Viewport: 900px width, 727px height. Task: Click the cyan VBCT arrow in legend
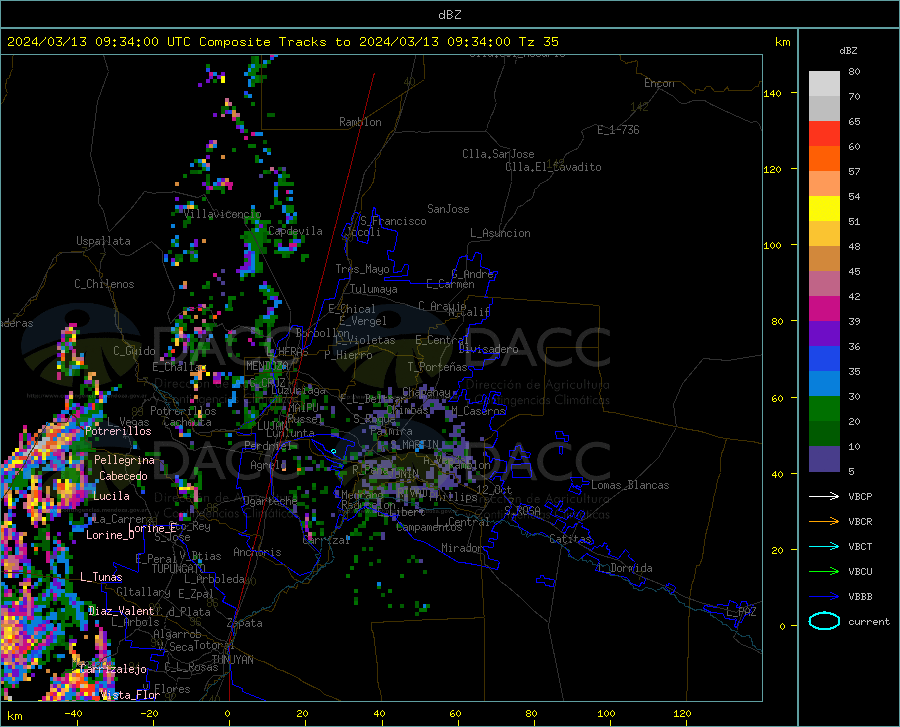click(x=824, y=546)
